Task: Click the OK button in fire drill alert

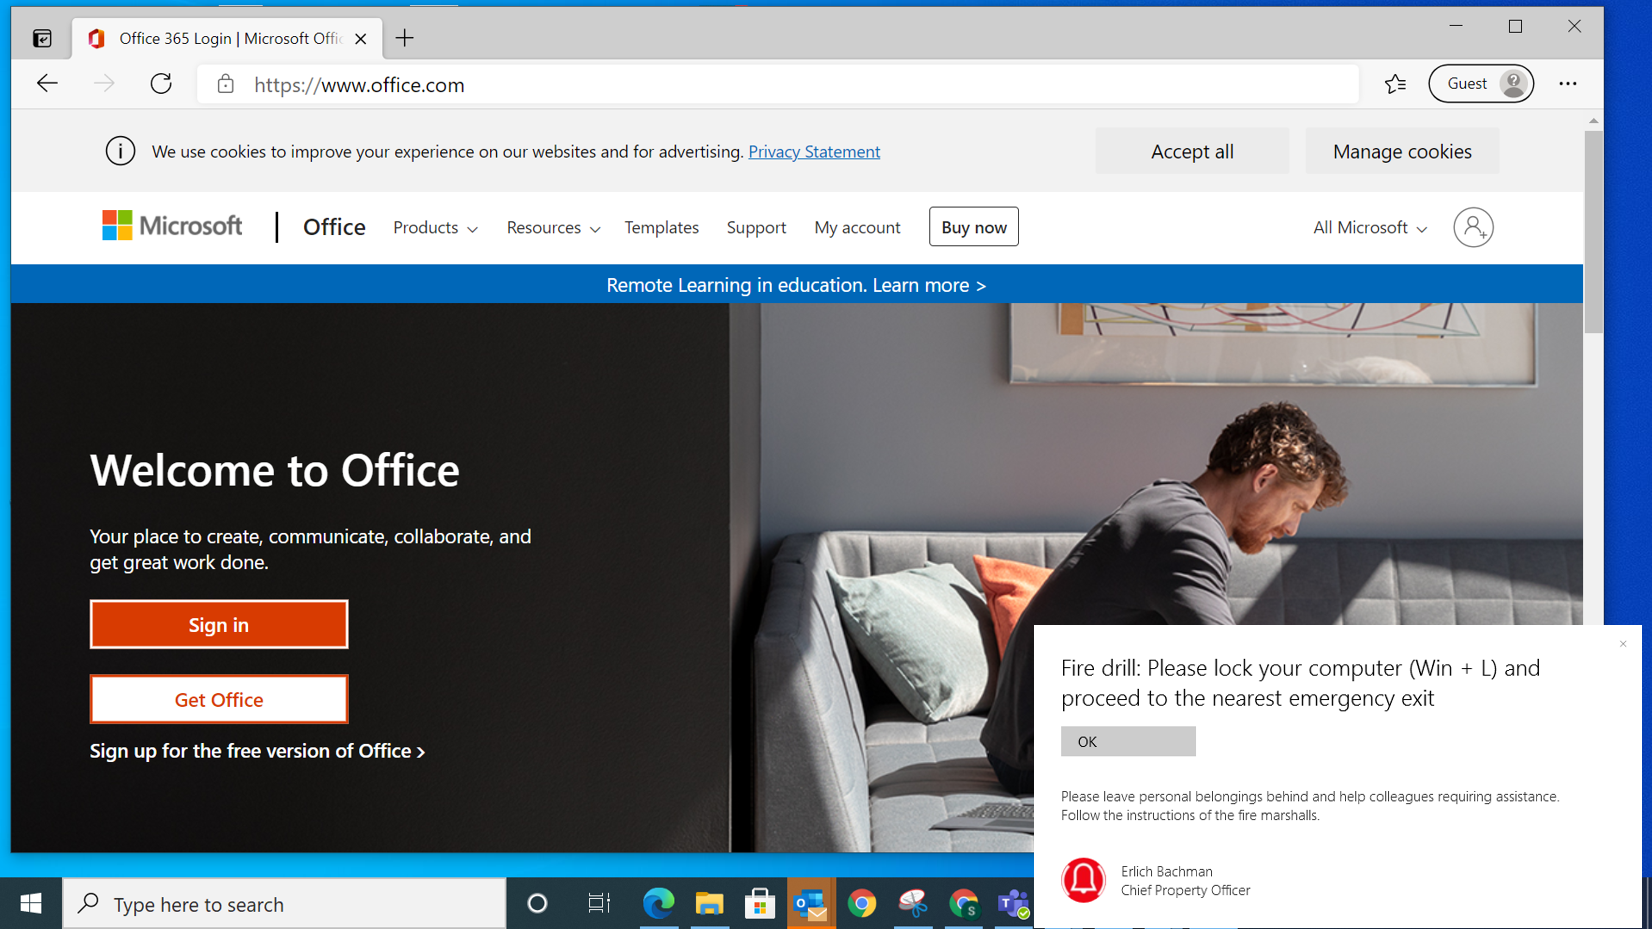Action: 1127,741
